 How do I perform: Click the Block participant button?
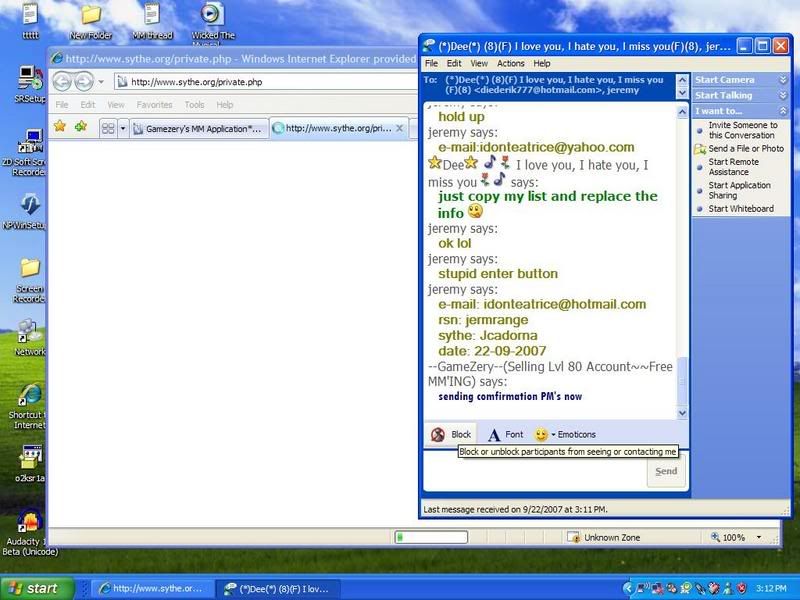click(451, 434)
